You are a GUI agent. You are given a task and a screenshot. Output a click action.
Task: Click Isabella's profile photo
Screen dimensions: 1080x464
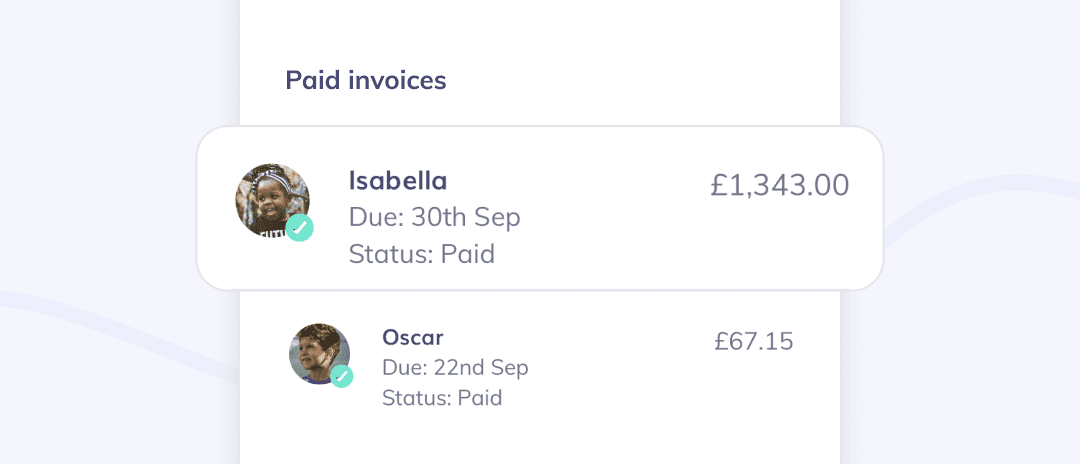click(x=270, y=199)
